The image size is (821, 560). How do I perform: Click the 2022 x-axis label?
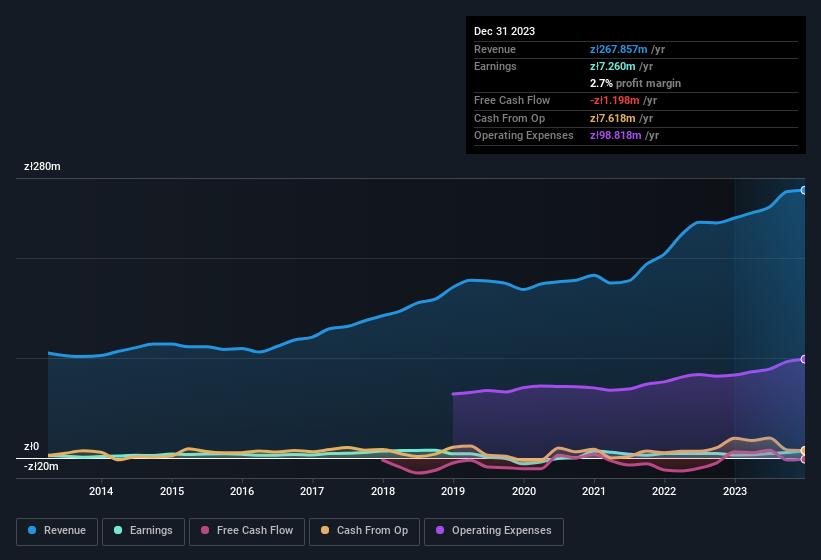[x=664, y=491]
